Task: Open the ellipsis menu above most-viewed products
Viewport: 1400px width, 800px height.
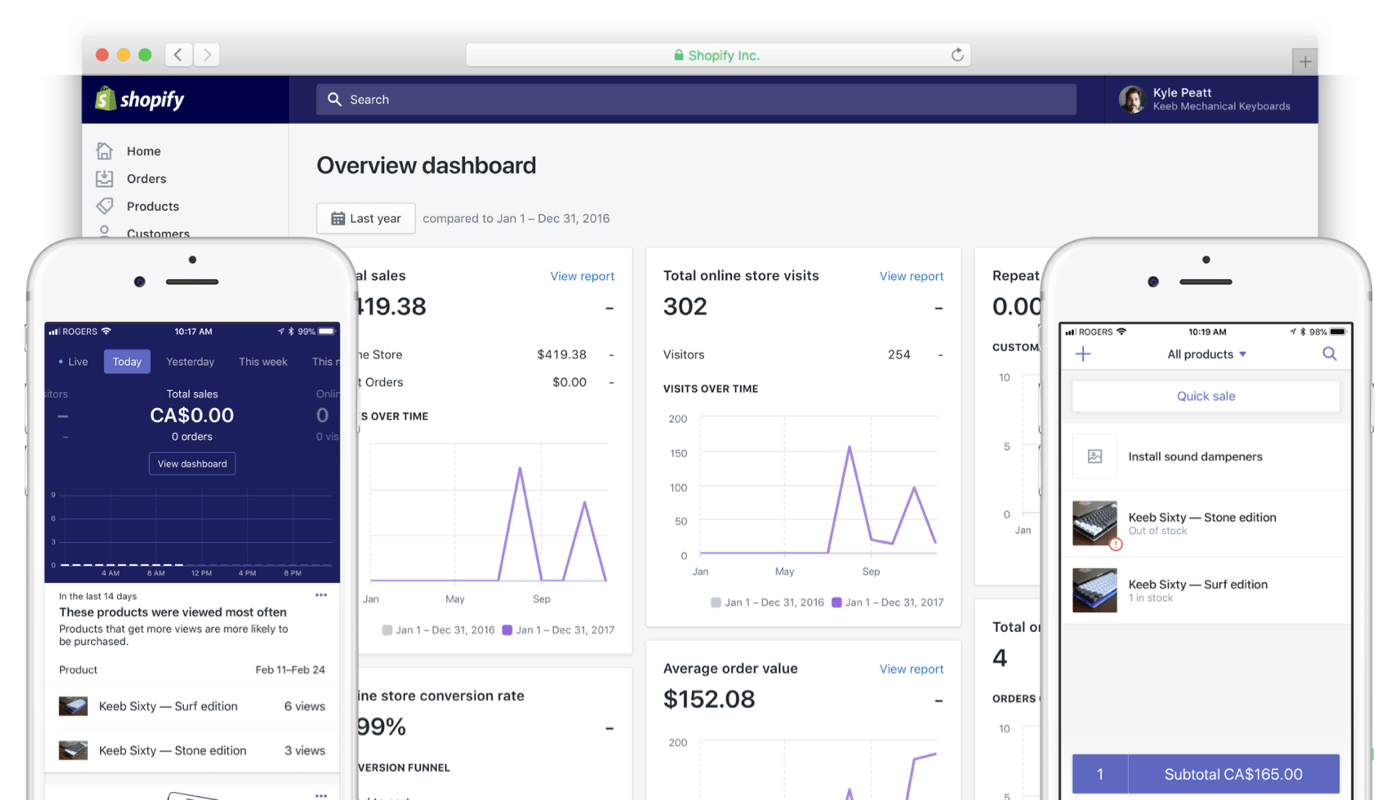Action: click(x=322, y=594)
